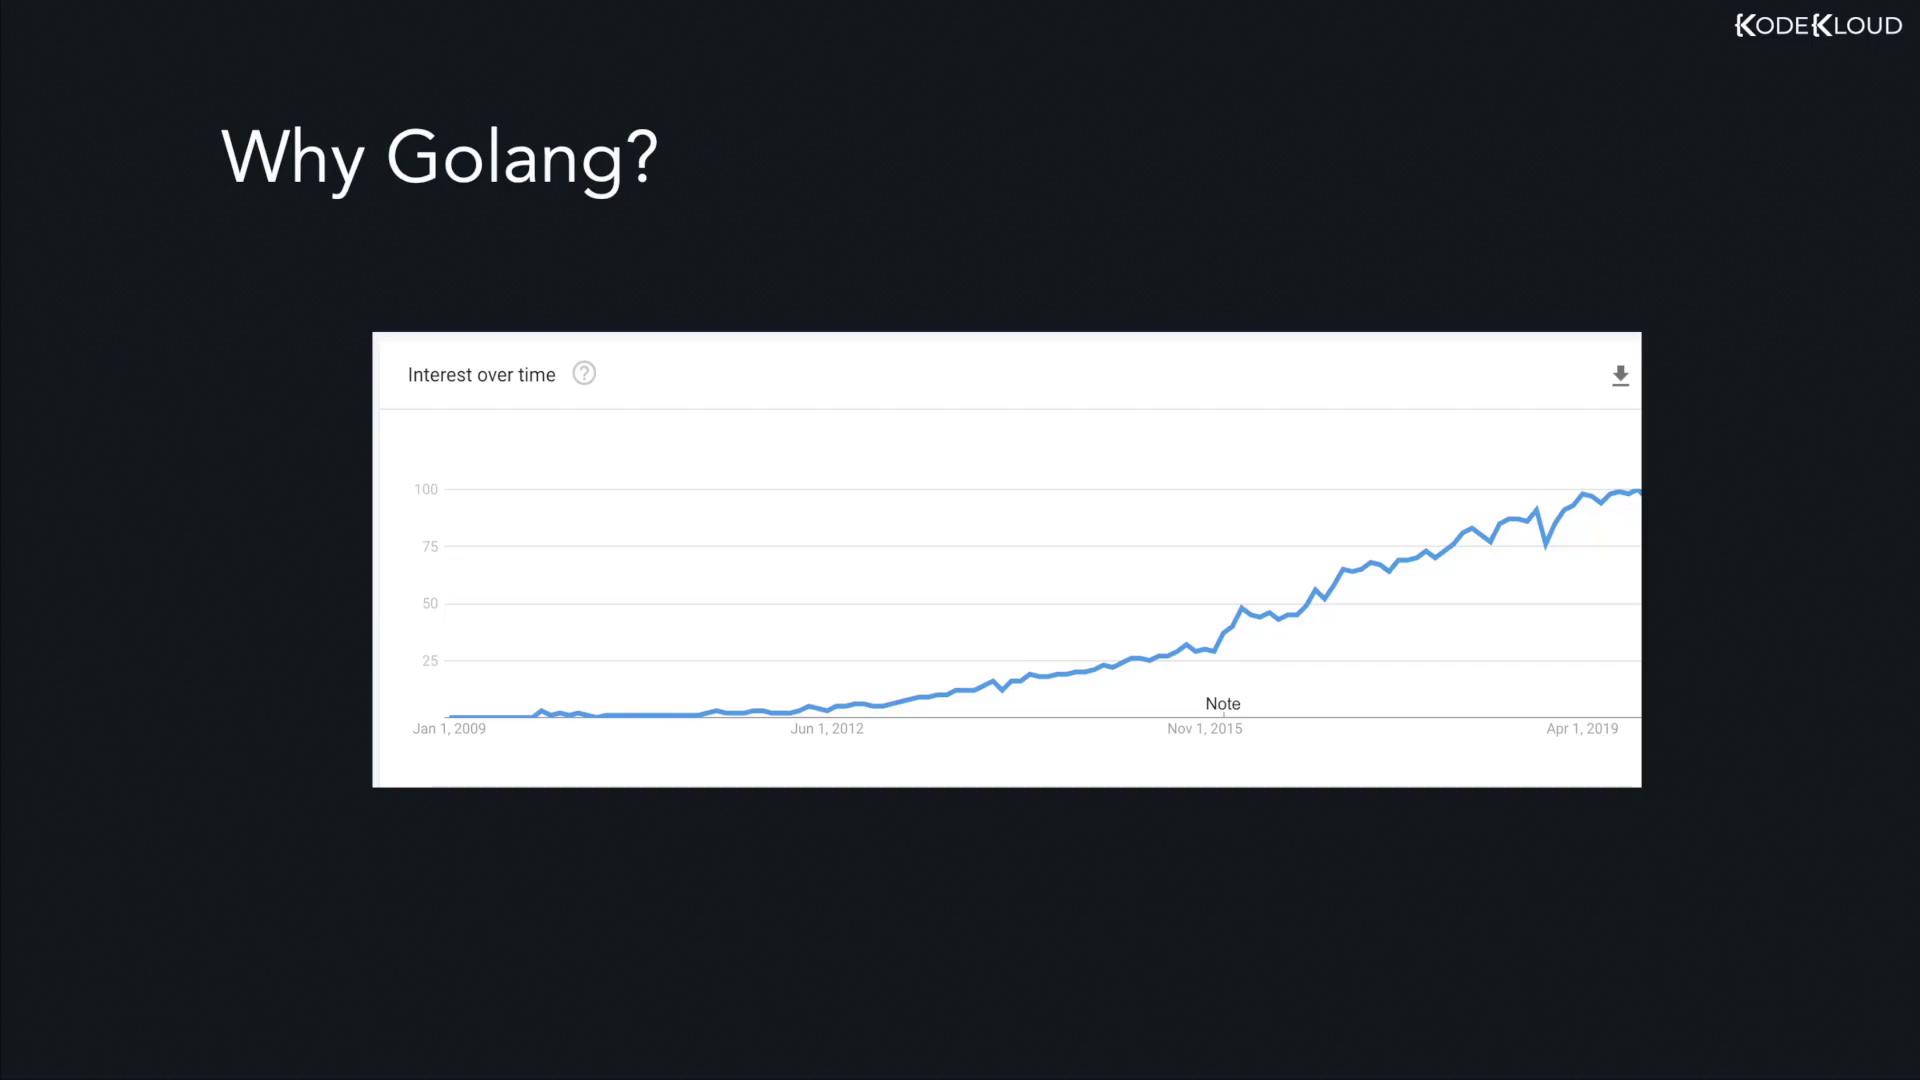Click the sharp dip in the trend line near 2019
The width and height of the screenshot is (1920, 1080).
click(1546, 545)
